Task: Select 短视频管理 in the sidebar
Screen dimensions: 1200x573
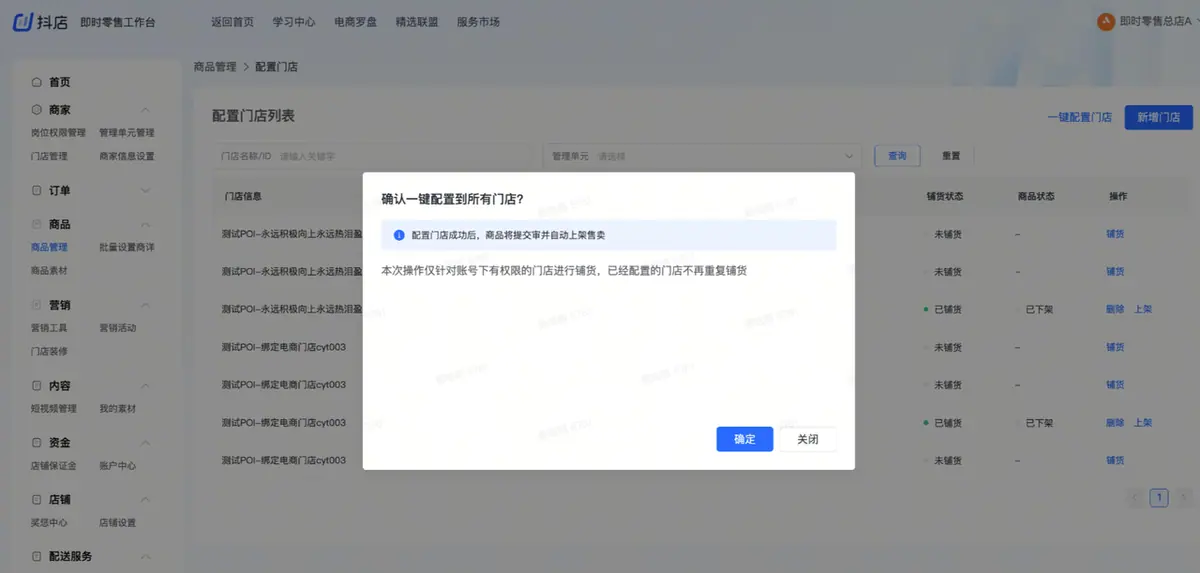Action: (x=54, y=408)
